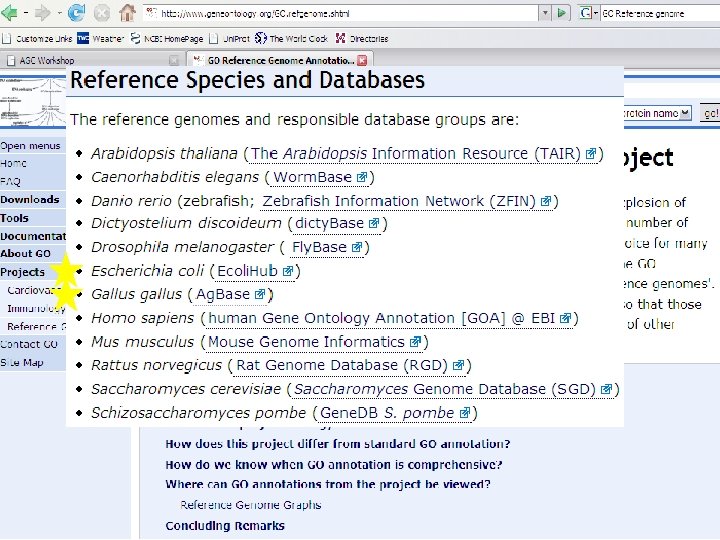Click external link icon after WormBase
Image resolution: width=720 pixels, height=540 pixels.
[x=362, y=177]
